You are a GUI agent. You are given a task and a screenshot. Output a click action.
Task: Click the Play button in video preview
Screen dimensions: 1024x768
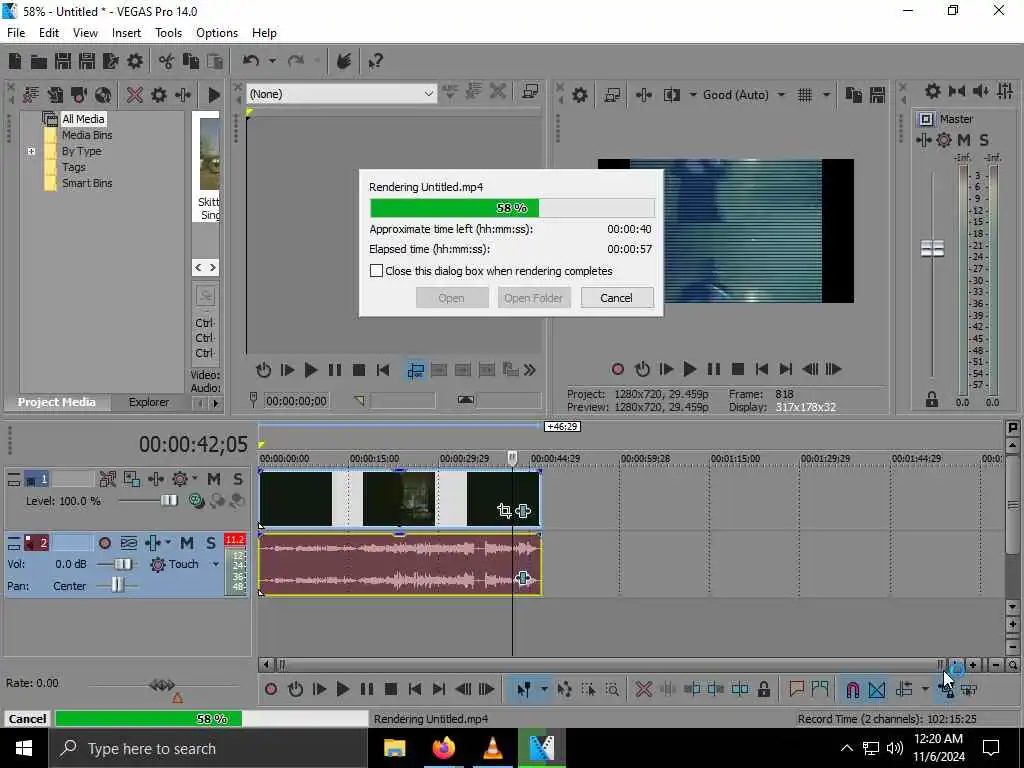(x=689, y=370)
